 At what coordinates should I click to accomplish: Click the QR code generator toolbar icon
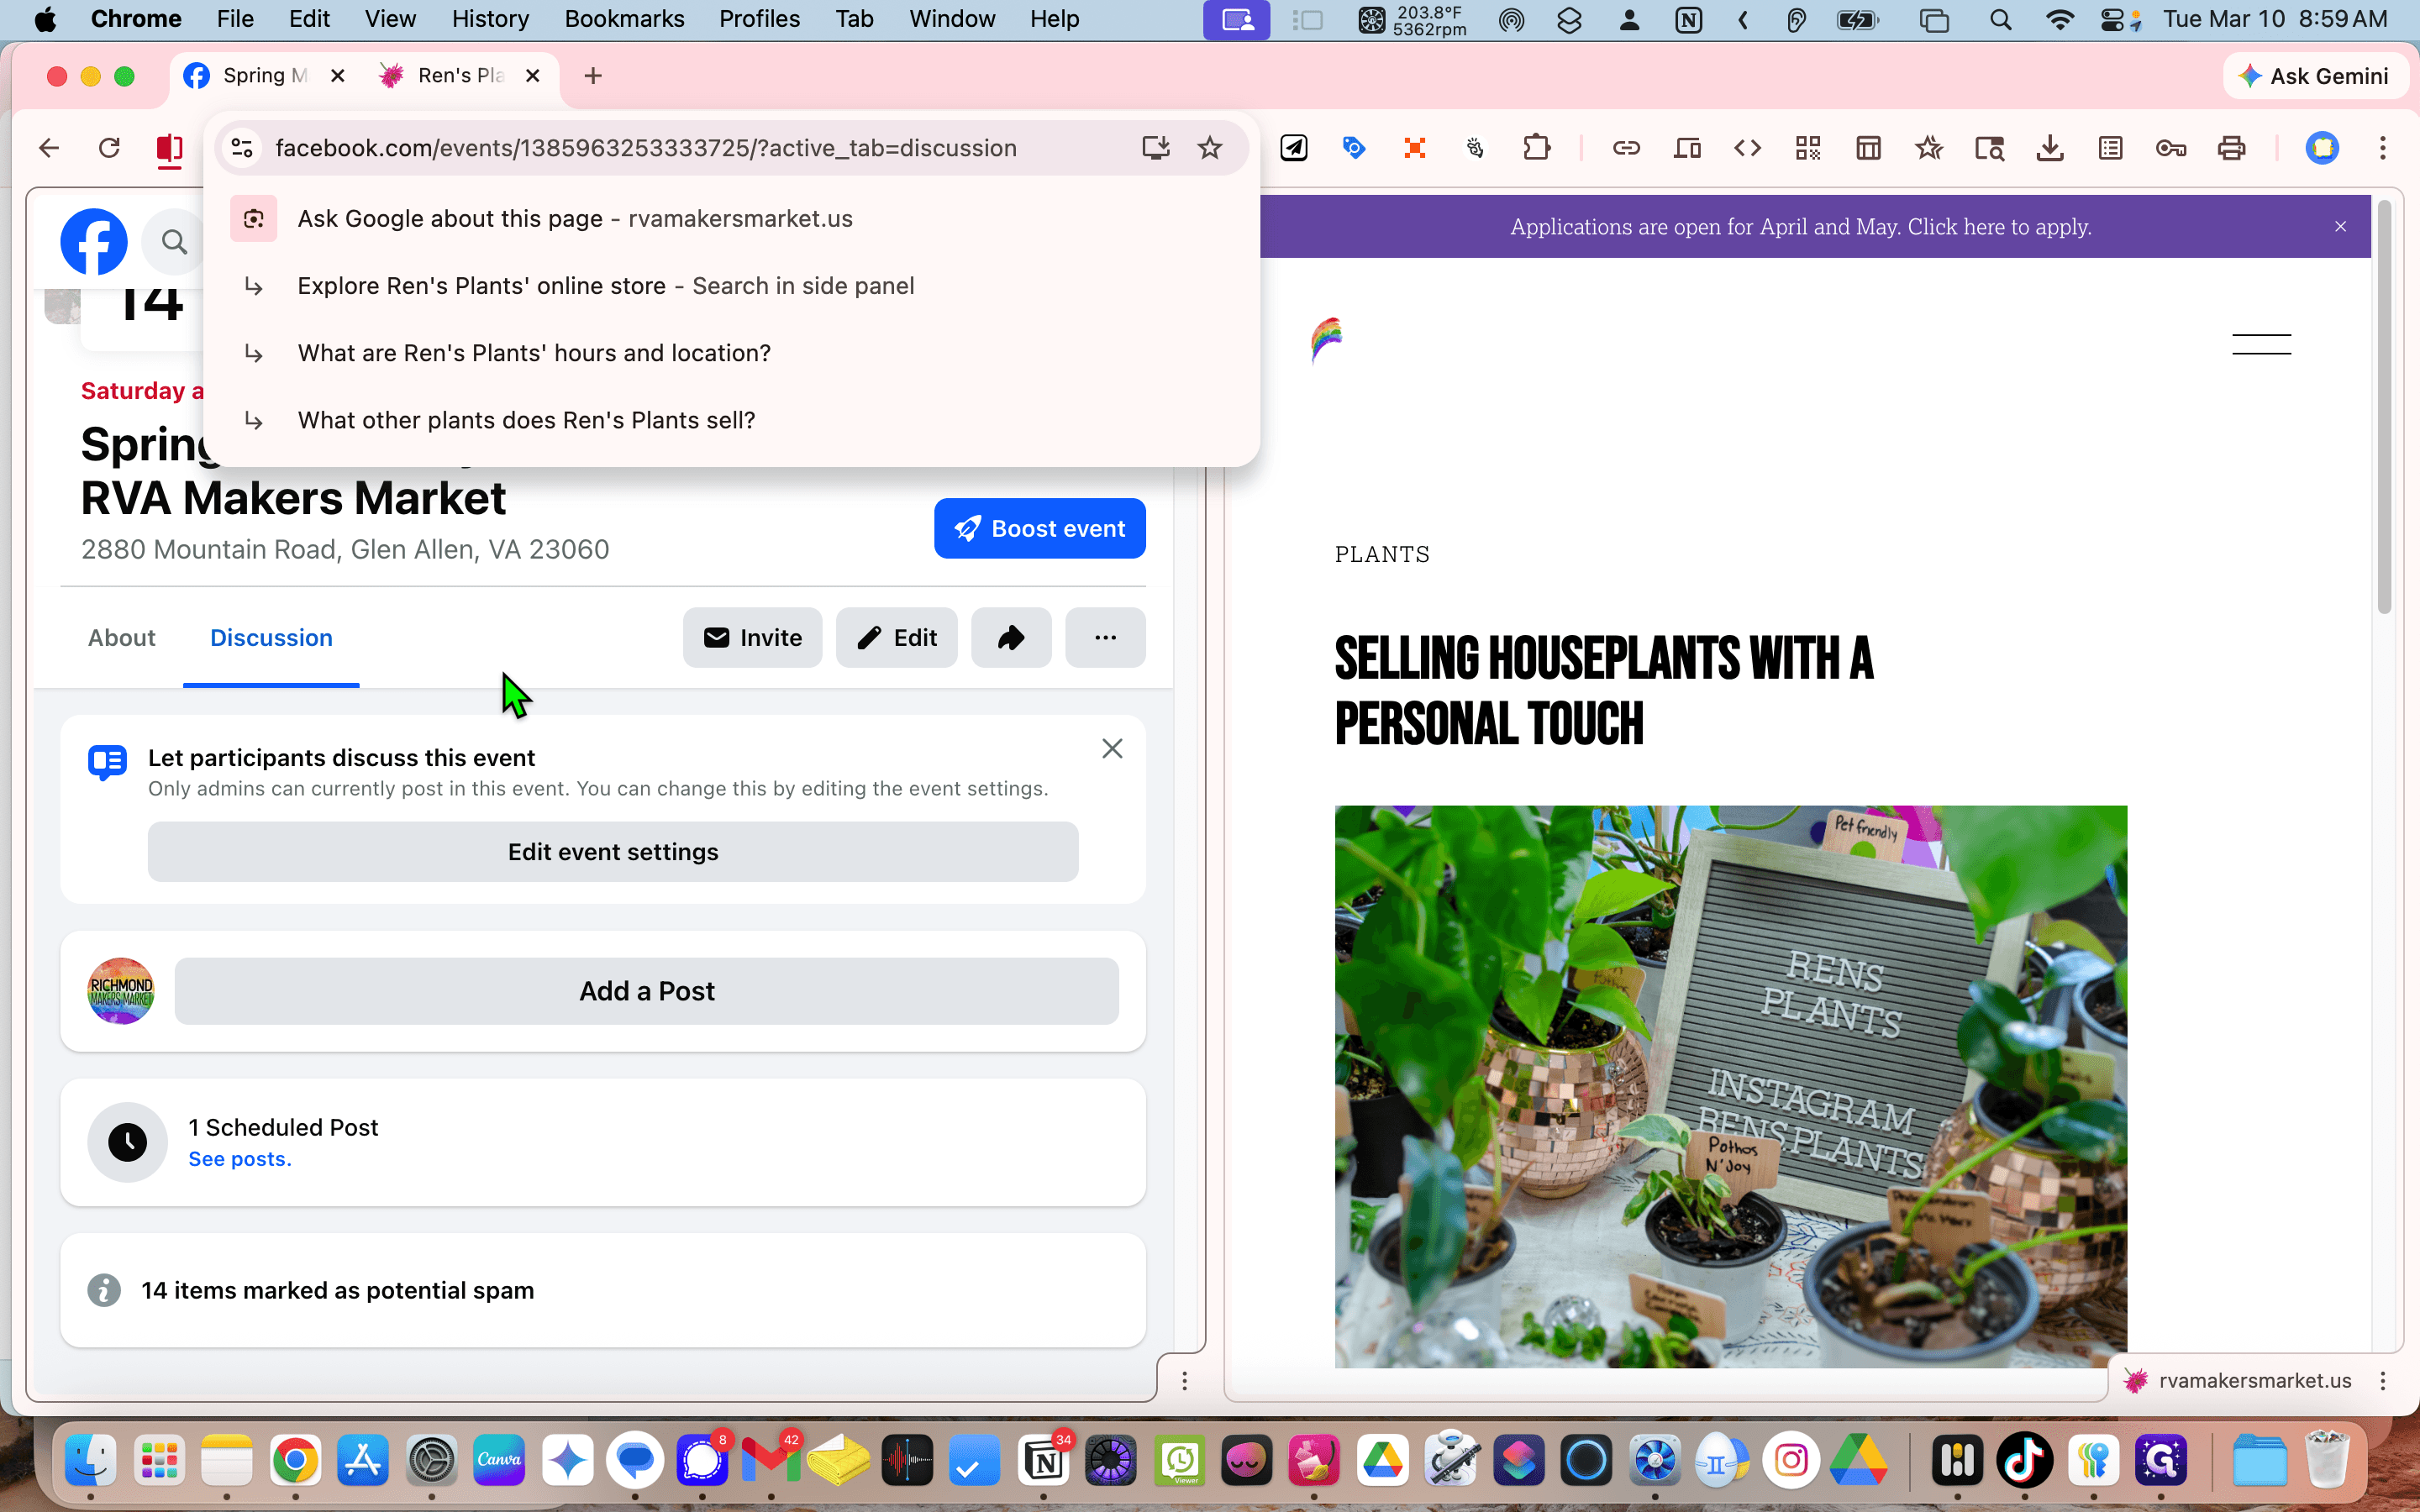tap(1807, 148)
